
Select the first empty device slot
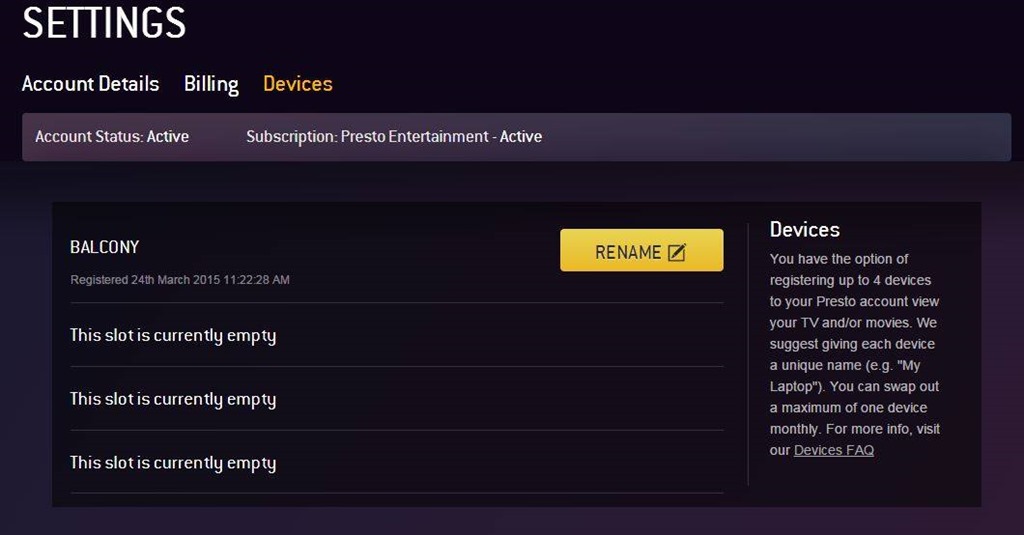click(x=173, y=336)
